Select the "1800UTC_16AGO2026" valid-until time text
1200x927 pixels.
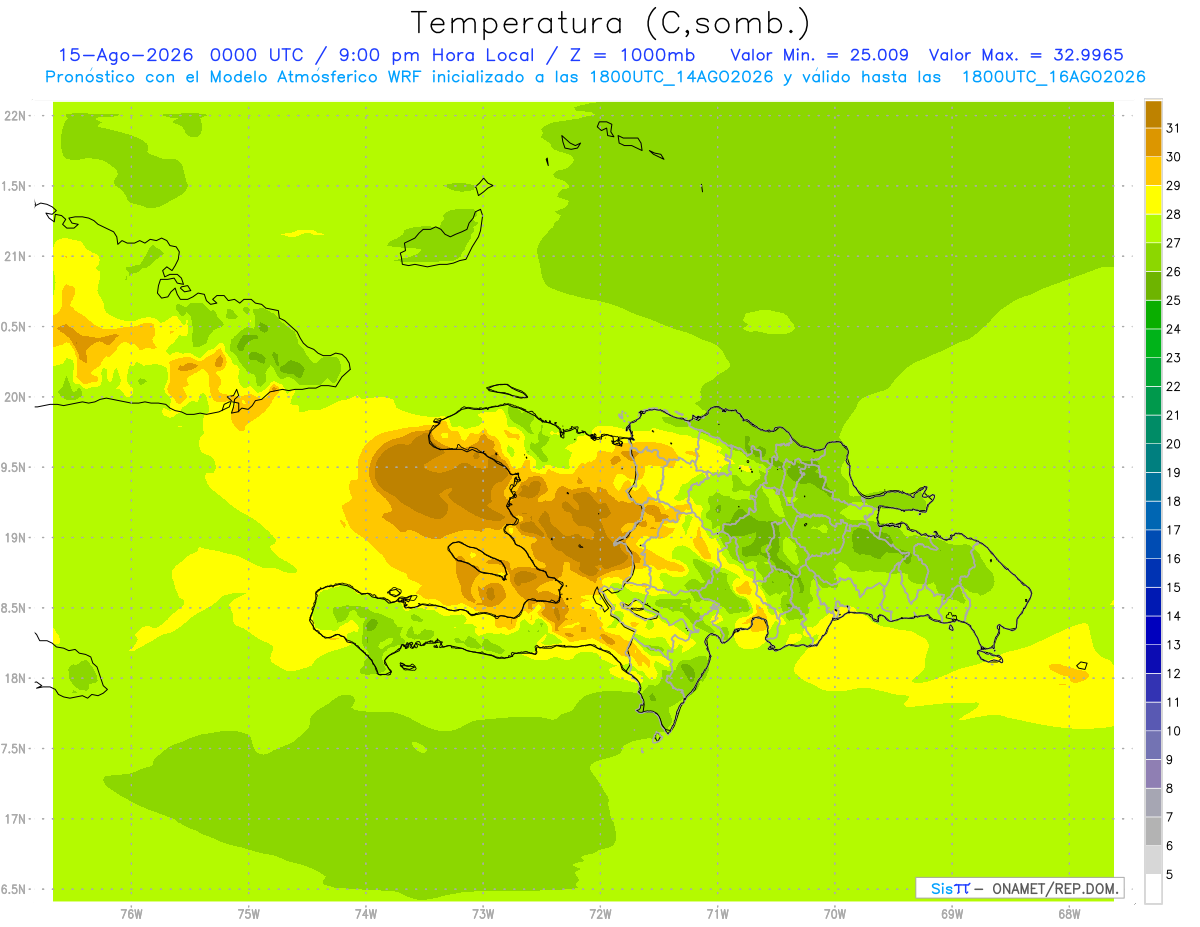coord(1053,77)
